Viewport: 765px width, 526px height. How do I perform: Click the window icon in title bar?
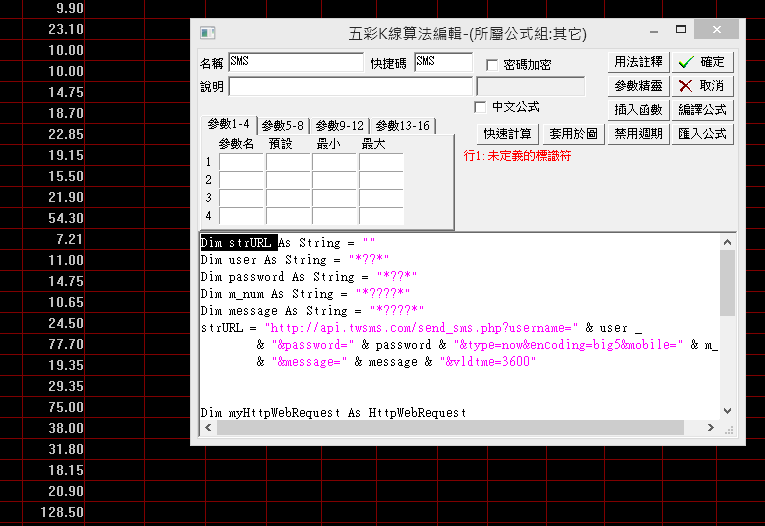coord(207,32)
